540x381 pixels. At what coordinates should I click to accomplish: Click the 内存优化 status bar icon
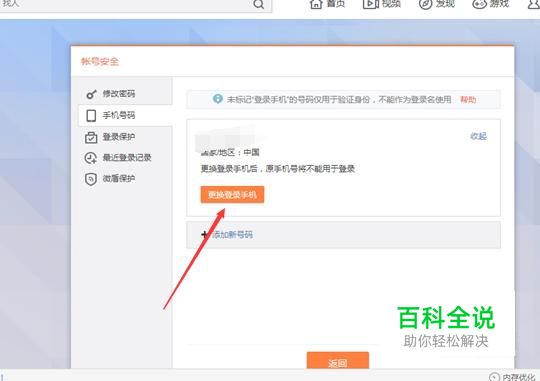(x=494, y=377)
